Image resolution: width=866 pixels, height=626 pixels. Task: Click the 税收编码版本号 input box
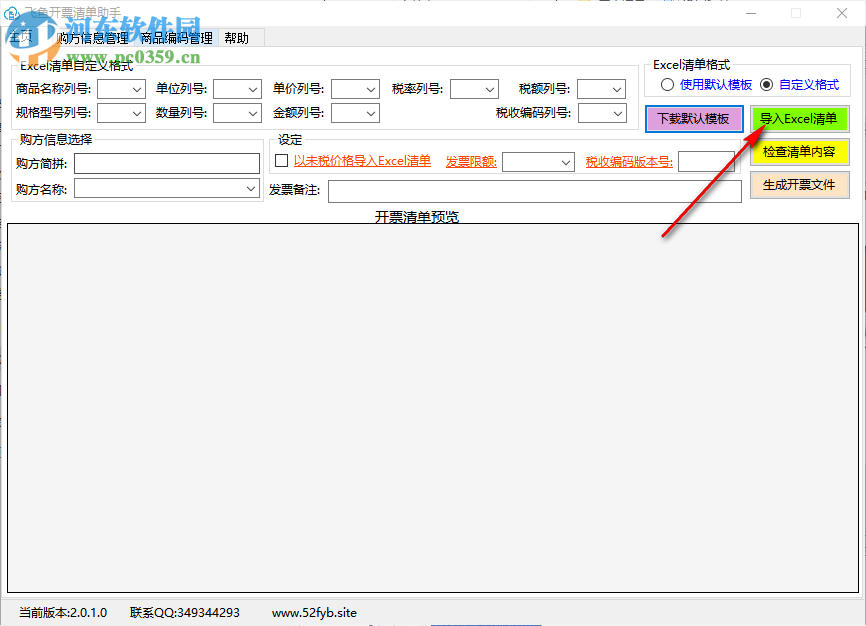706,162
